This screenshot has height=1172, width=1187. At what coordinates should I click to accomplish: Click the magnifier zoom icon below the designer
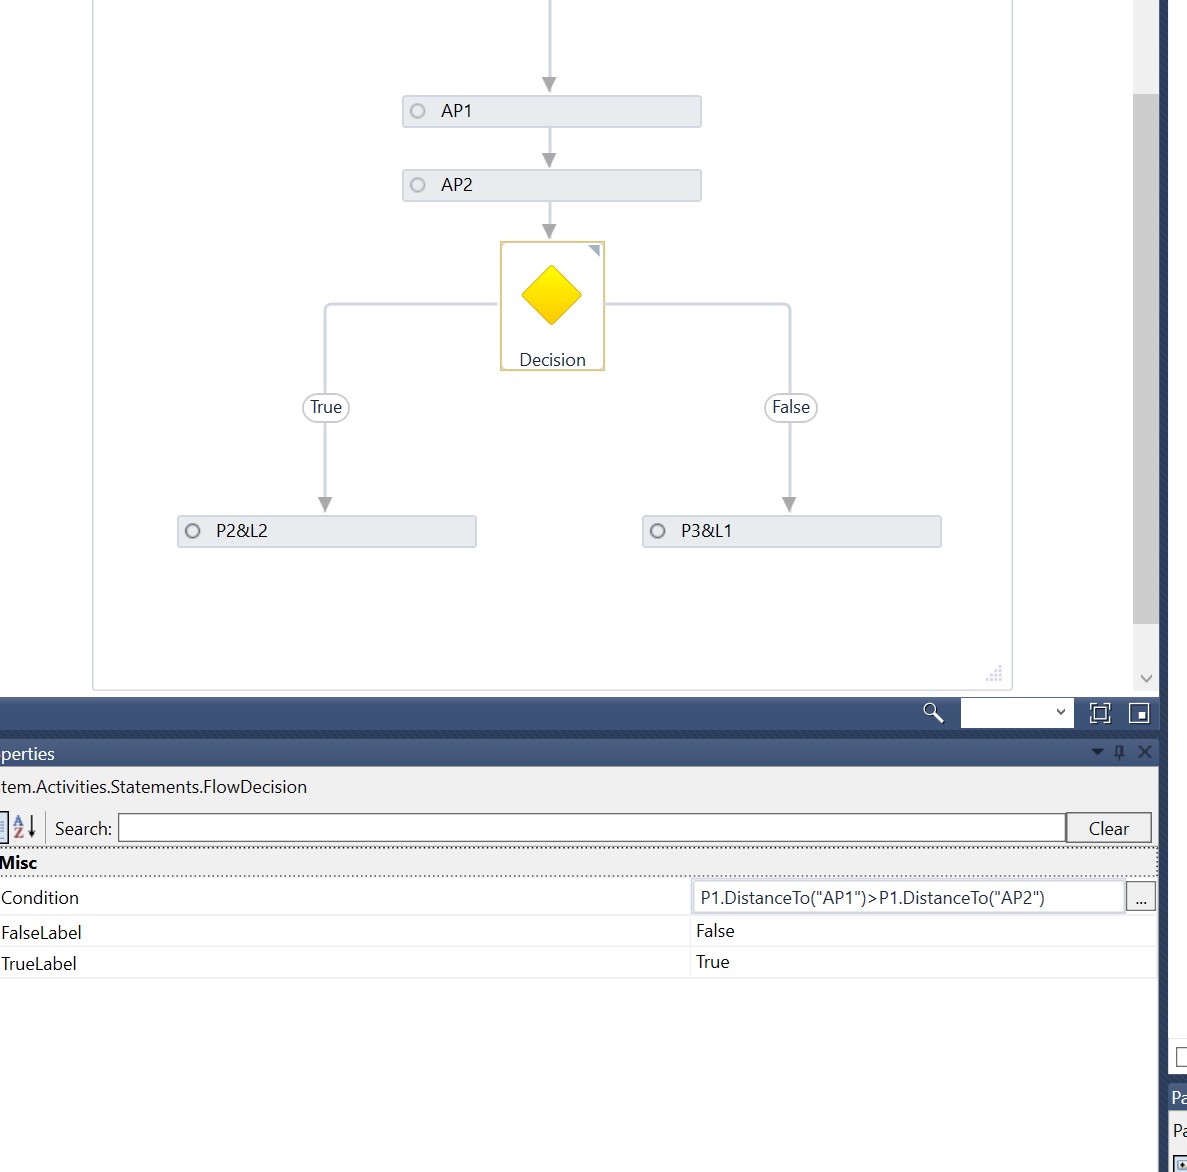pos(932,712)
